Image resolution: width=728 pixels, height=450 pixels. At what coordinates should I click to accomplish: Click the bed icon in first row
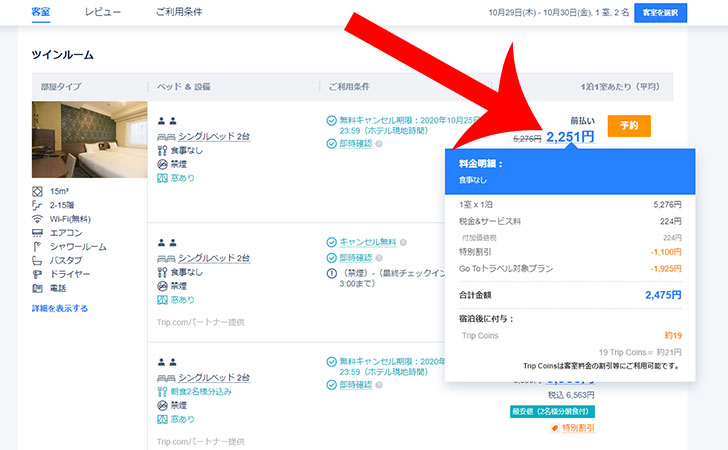pos(166,137)
